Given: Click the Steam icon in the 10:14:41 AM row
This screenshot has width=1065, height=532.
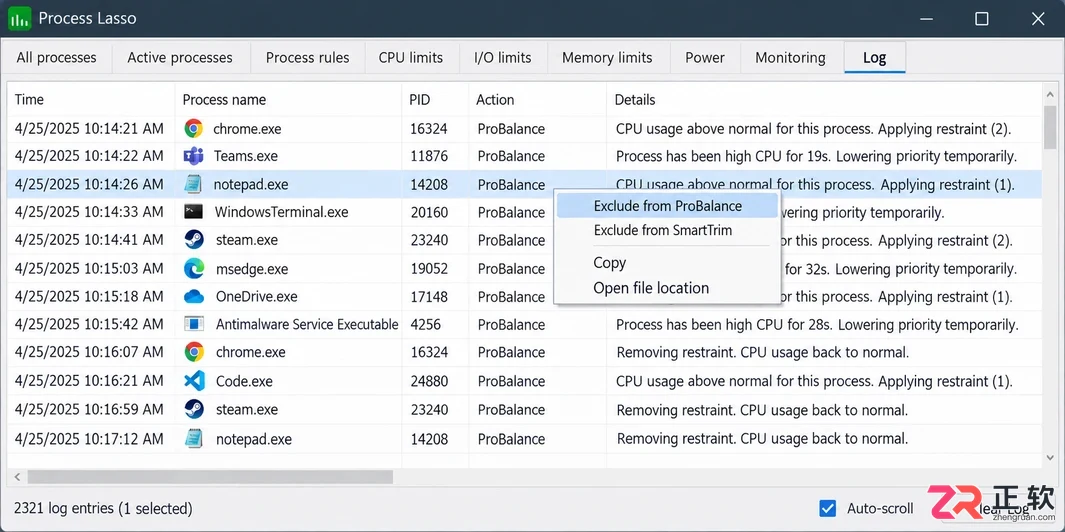Looking at the screenshot, I should click(x=194, y=240).
